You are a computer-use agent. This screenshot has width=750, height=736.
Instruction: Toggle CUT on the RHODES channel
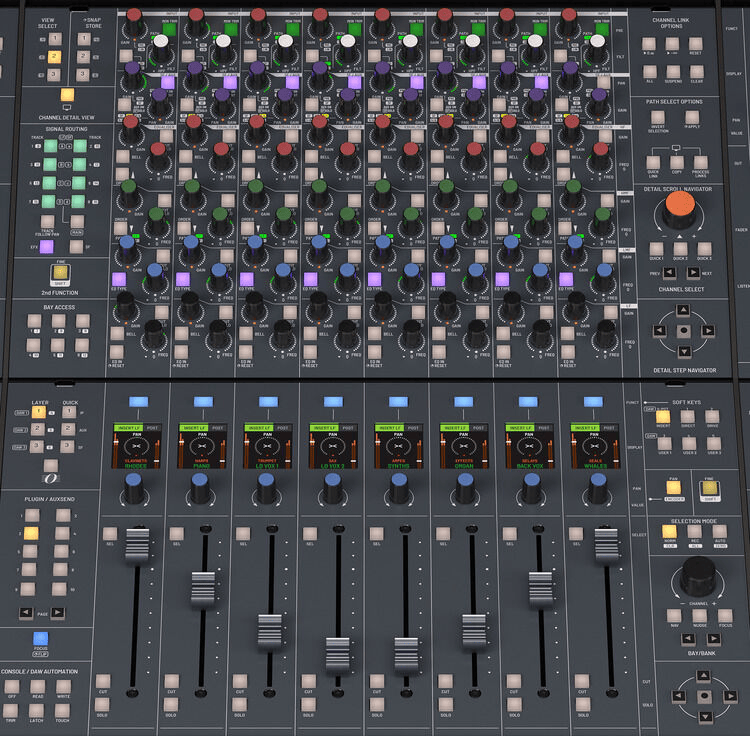(103, 679)
